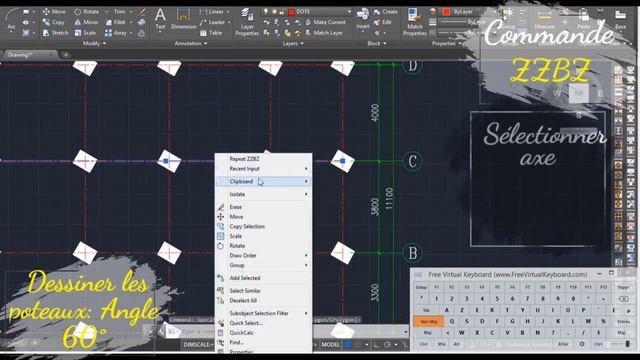The width and height of the screenshot is (640, 360).
Task: Click Match Layer button
Action: click(324, 33)
